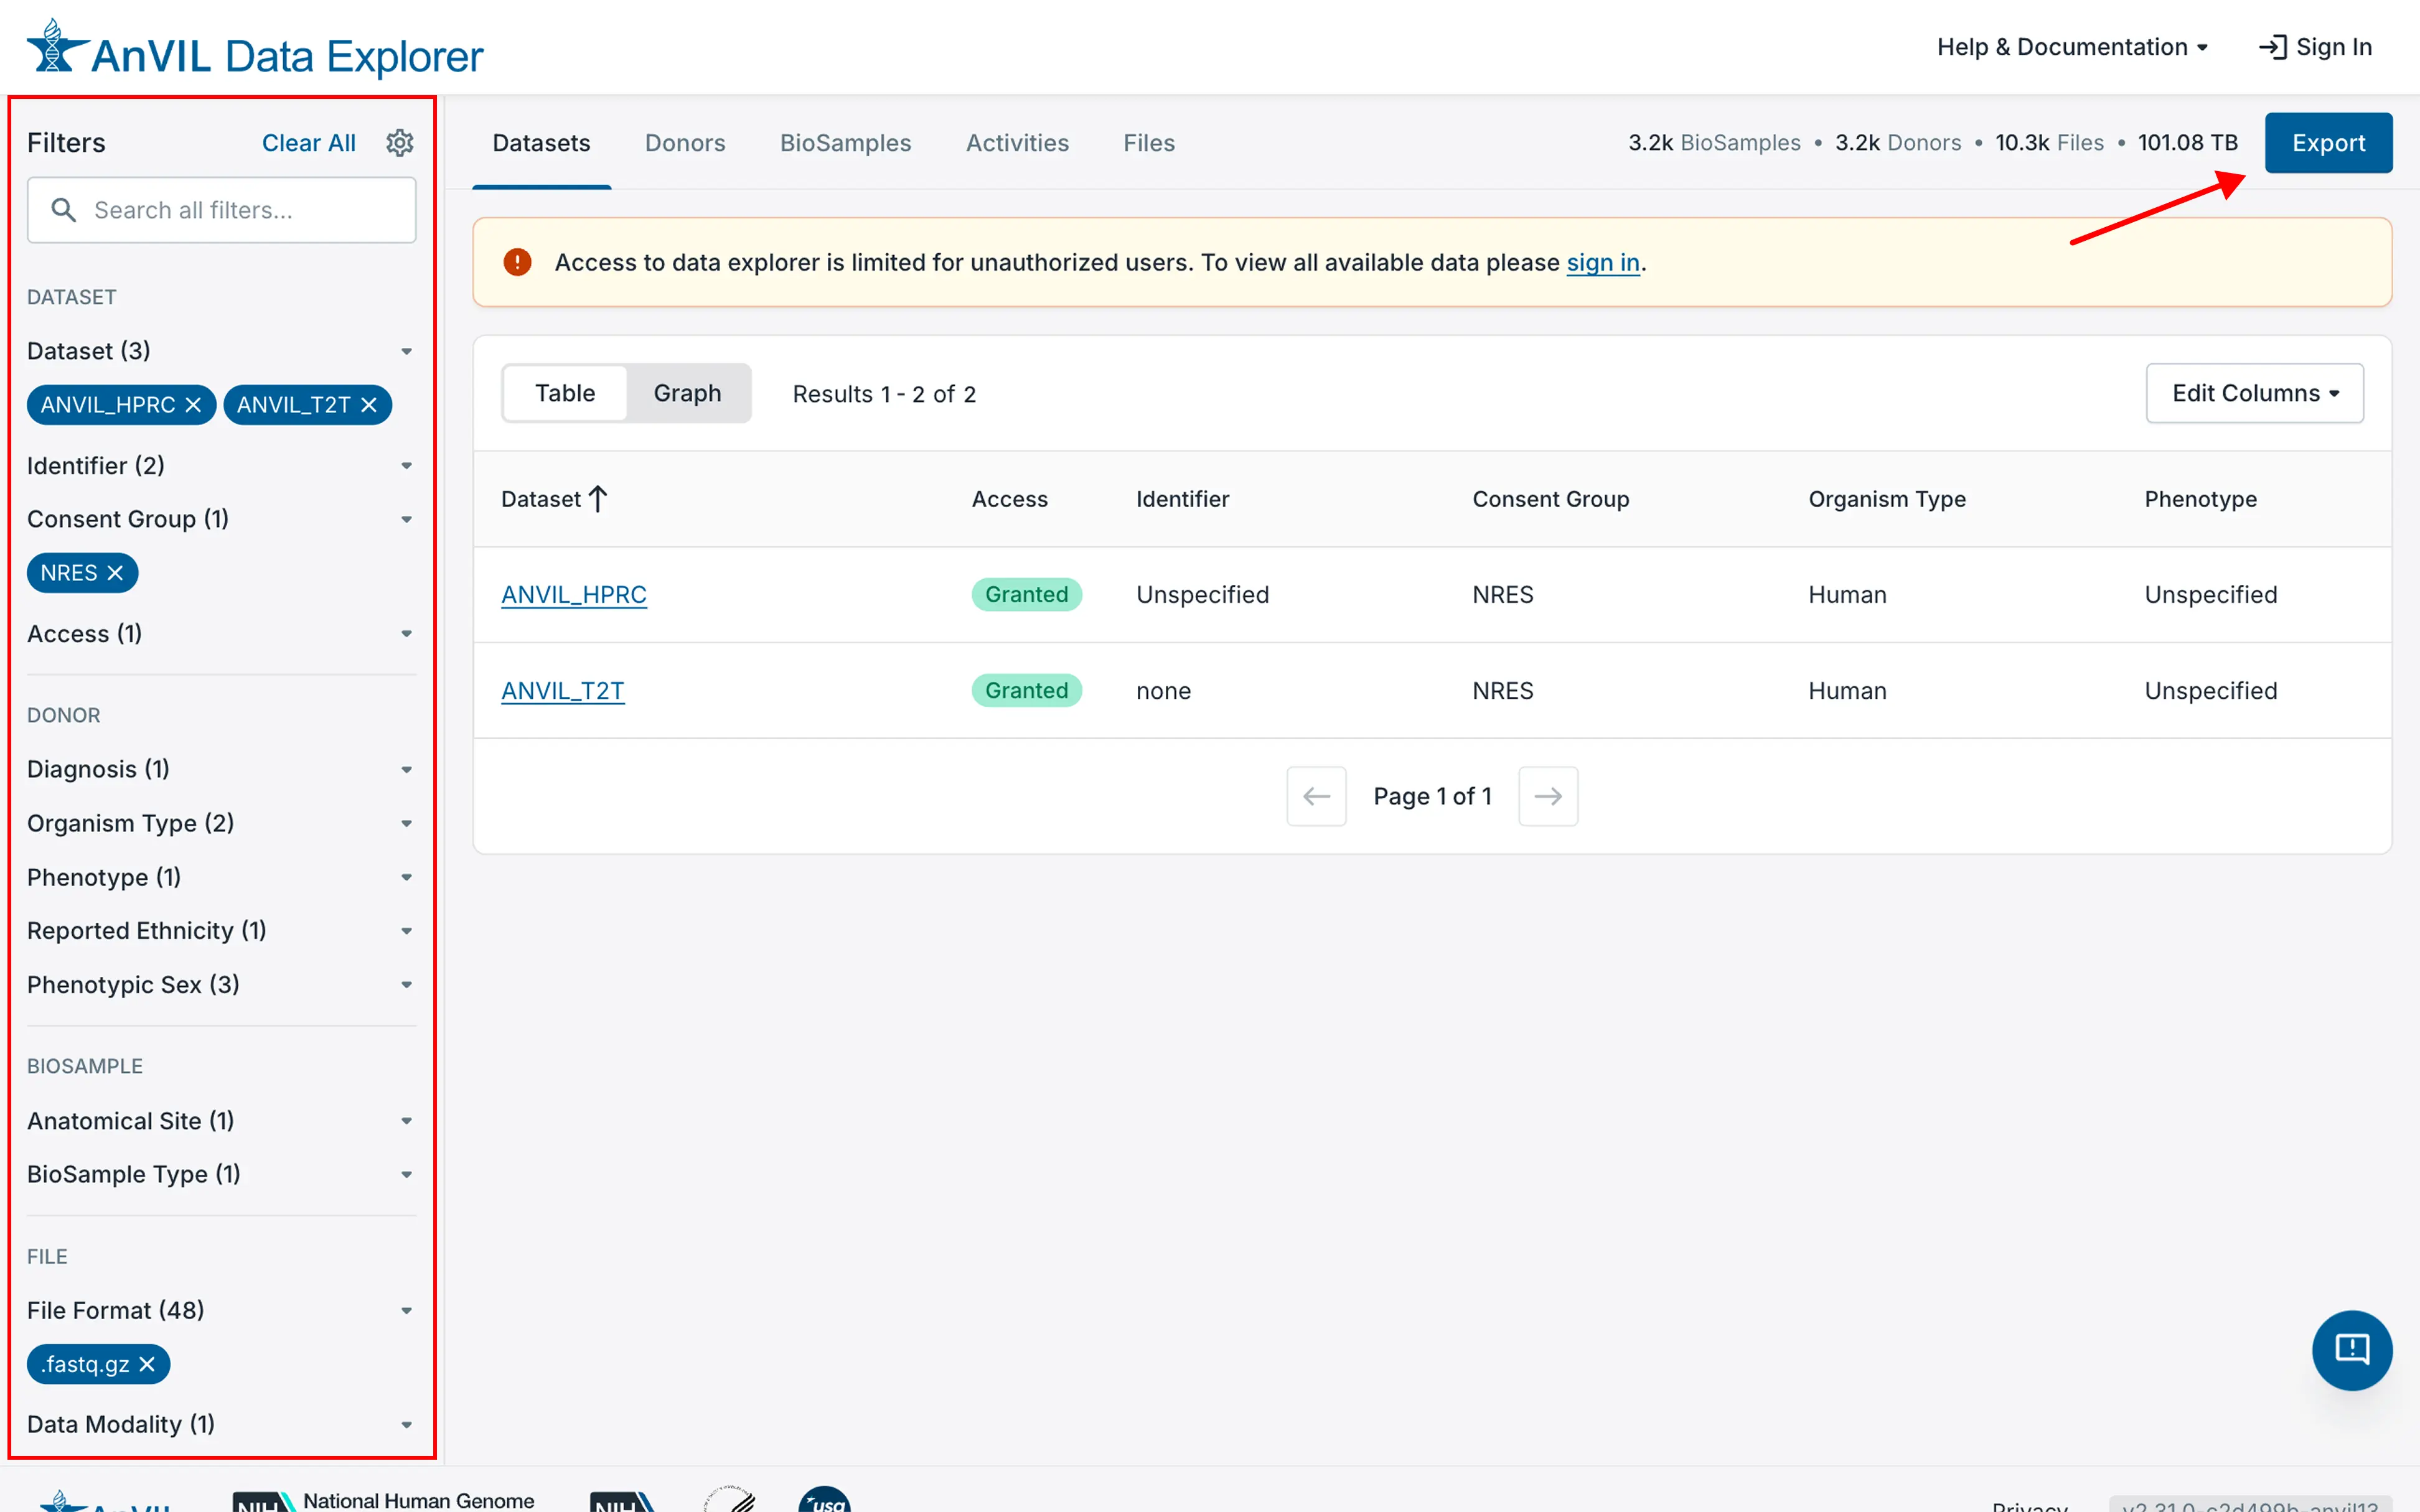Screen dimensions: 2420x1512
Task: Switch to the BioSamples tab
Action: pos(845,143)
